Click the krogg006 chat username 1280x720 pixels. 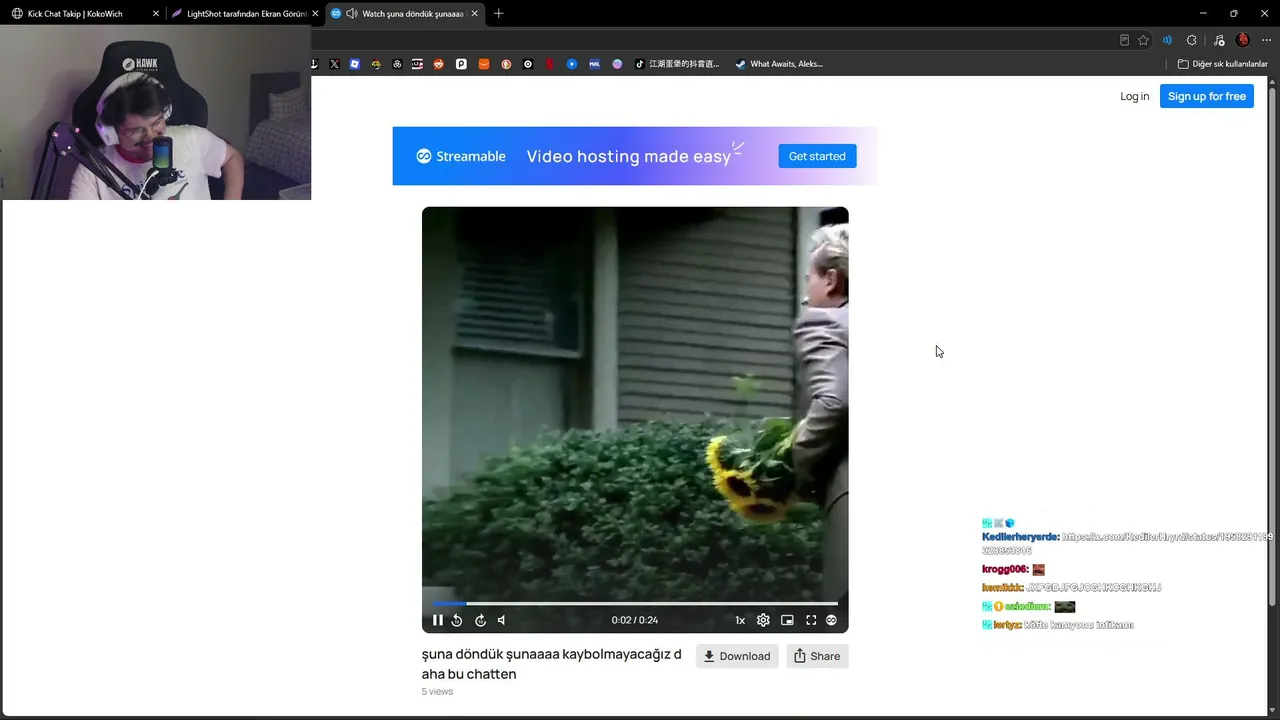[x=1005, y=569]
